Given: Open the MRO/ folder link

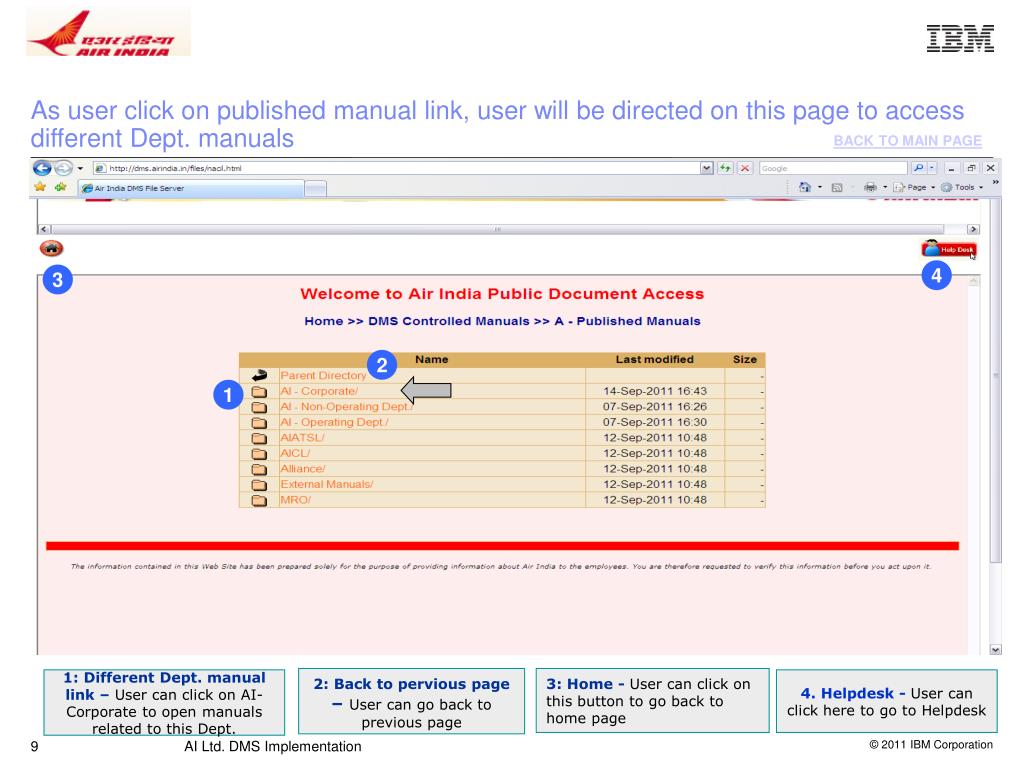Looking at the screenshot, I should 295,500.
